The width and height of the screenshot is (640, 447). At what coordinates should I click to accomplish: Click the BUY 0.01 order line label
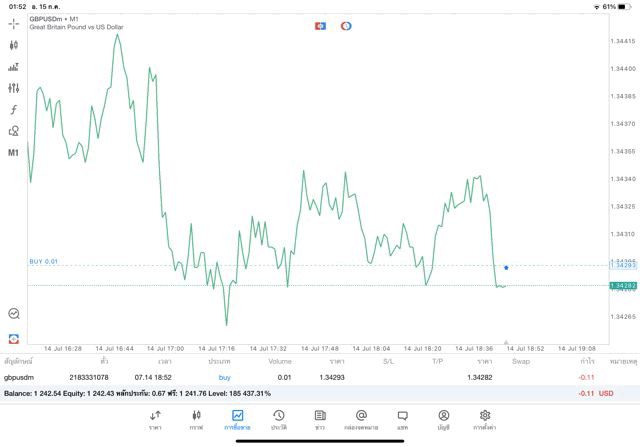click(43, 261)
